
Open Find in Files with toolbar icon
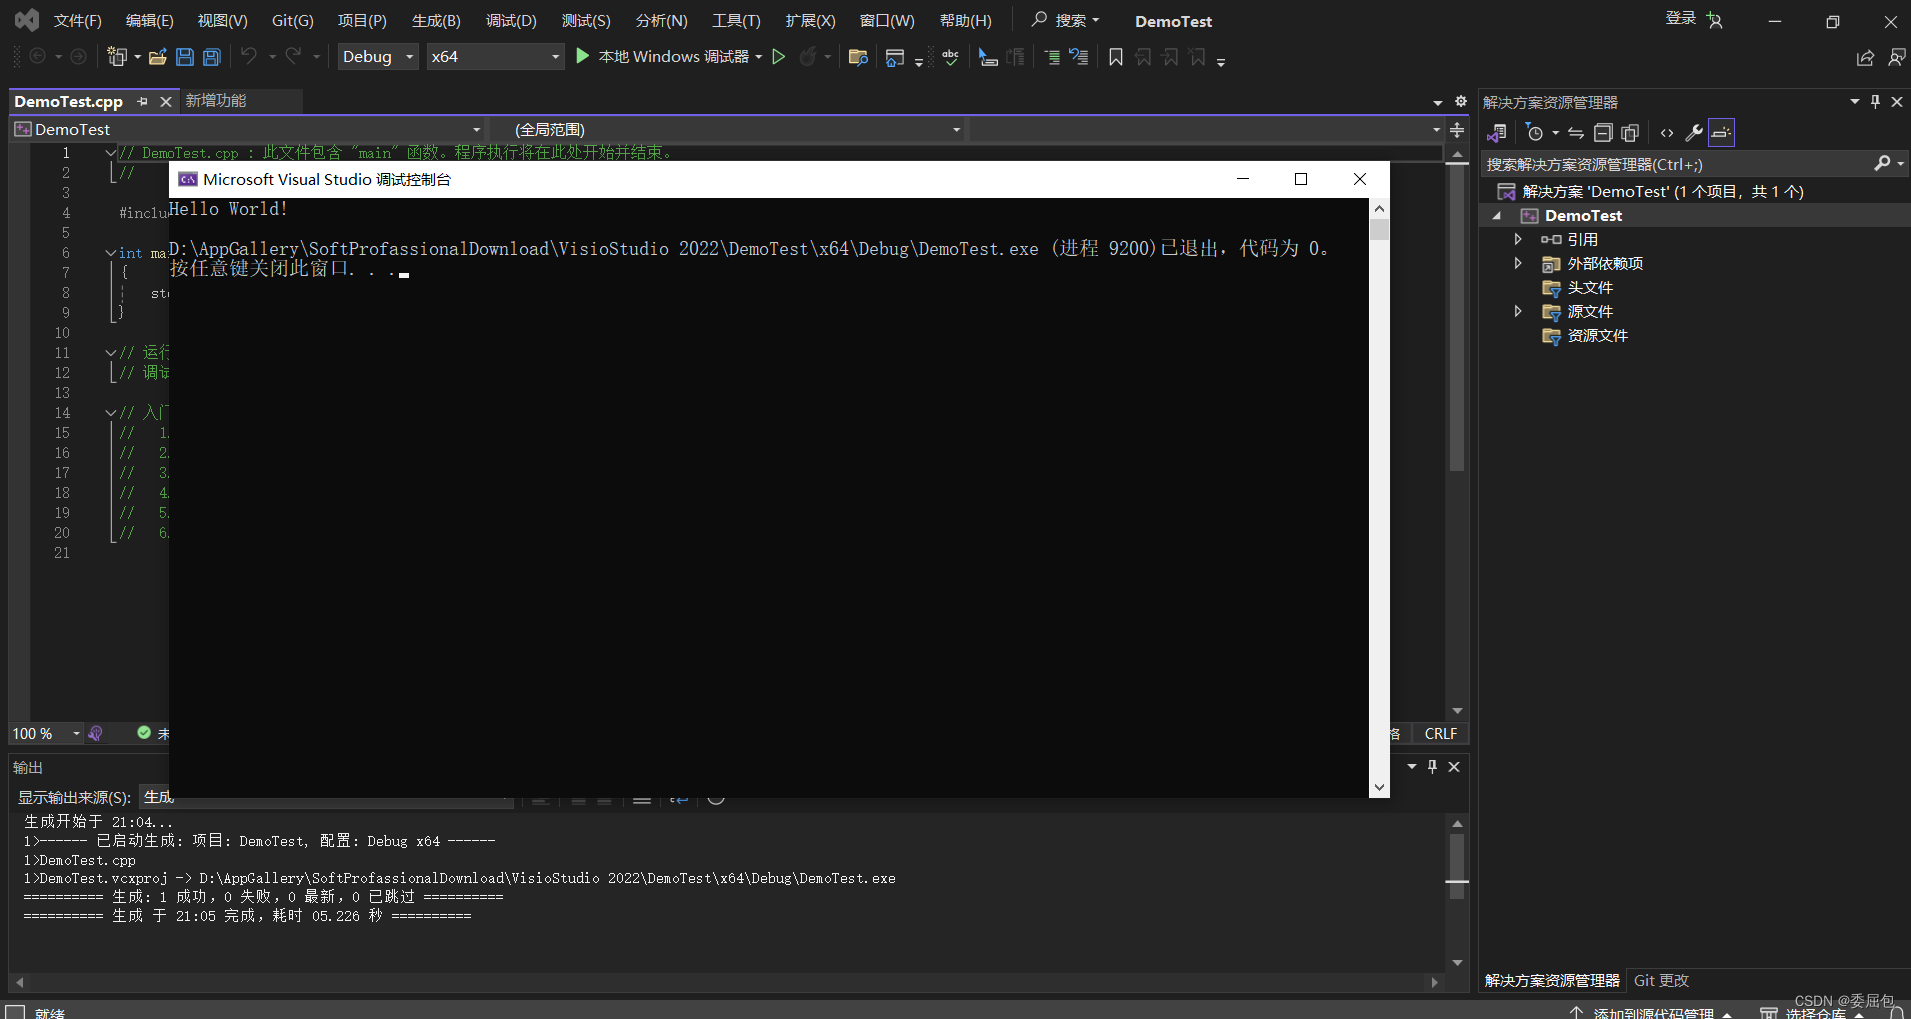point(858,58)
